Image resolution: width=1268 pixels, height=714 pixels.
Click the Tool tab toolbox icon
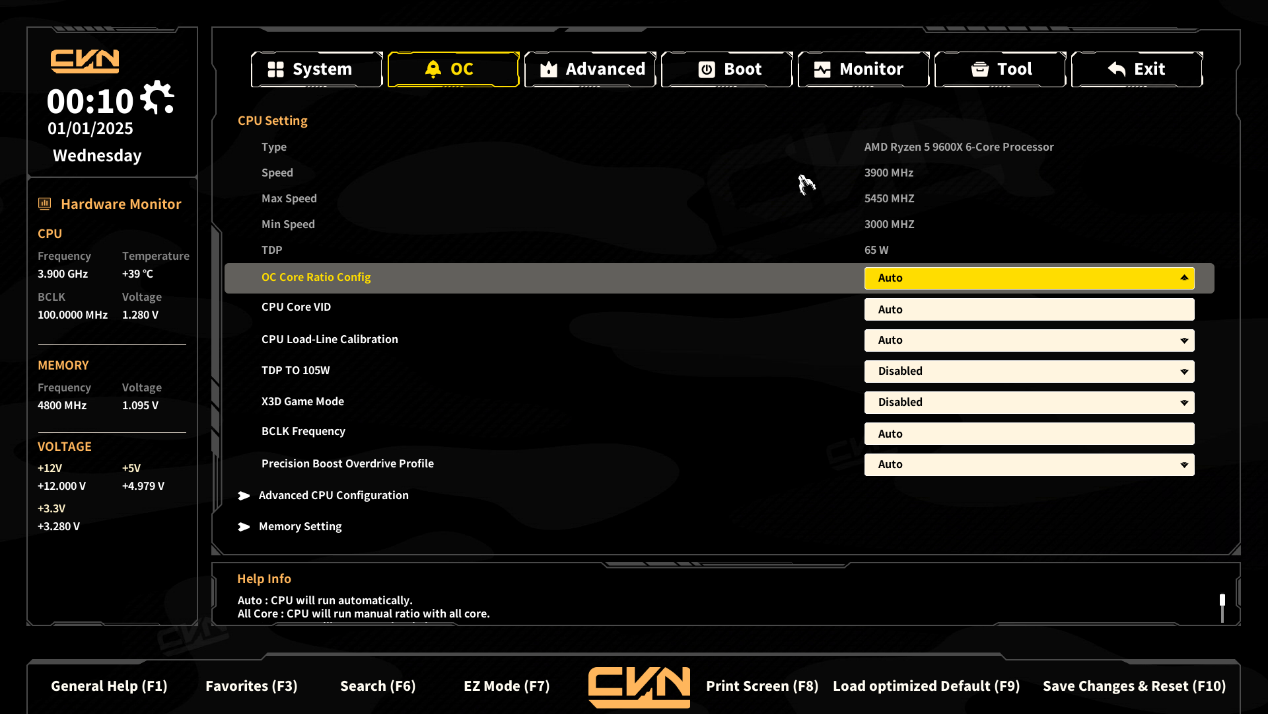[x=980, y=69]
